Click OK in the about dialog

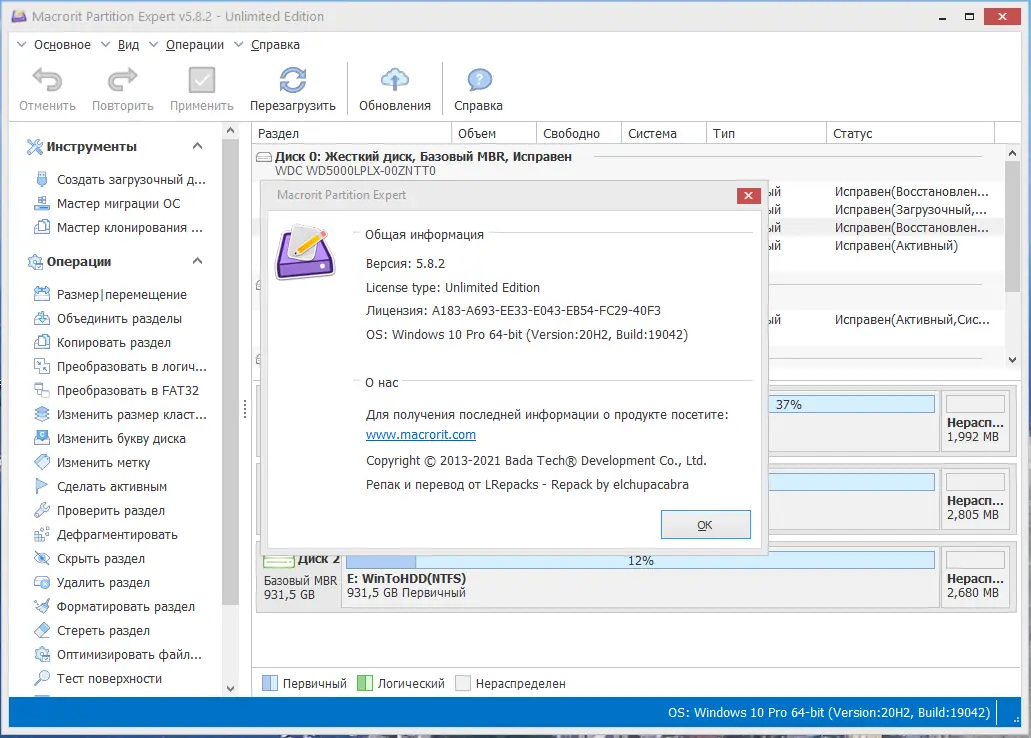[705, 524]
